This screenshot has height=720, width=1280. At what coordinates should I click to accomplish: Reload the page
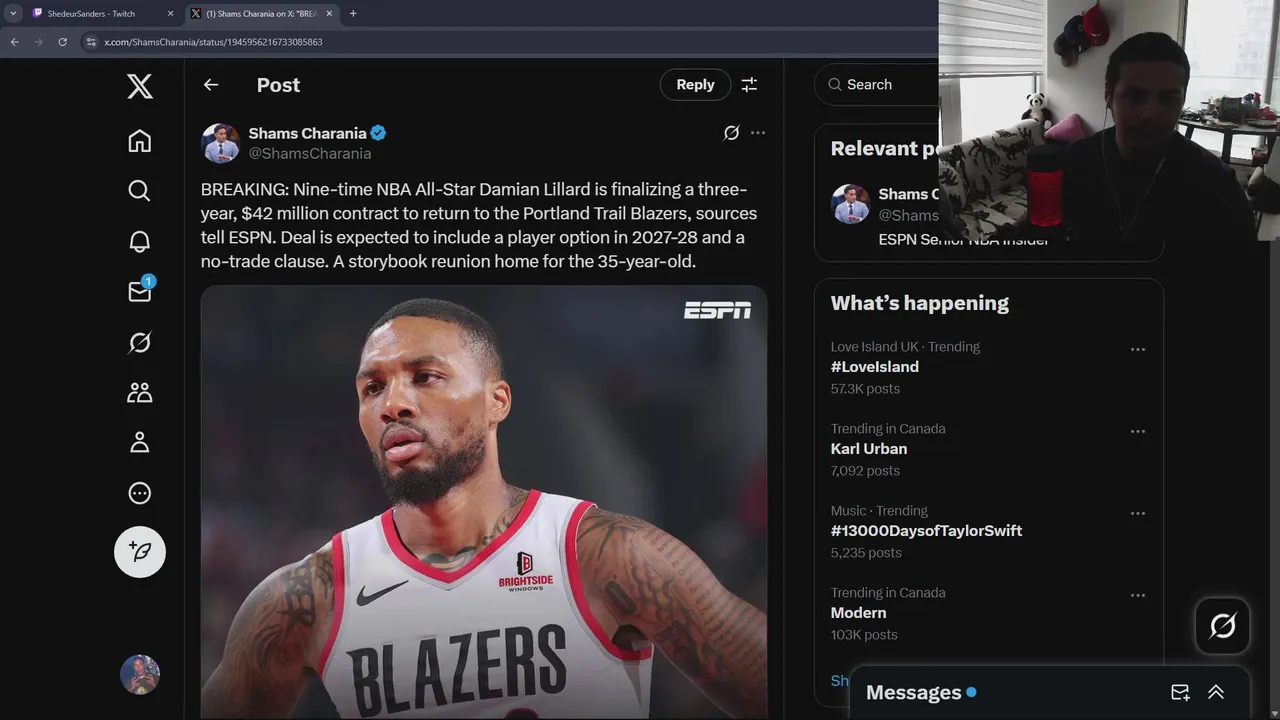click(x=62, y=42)
